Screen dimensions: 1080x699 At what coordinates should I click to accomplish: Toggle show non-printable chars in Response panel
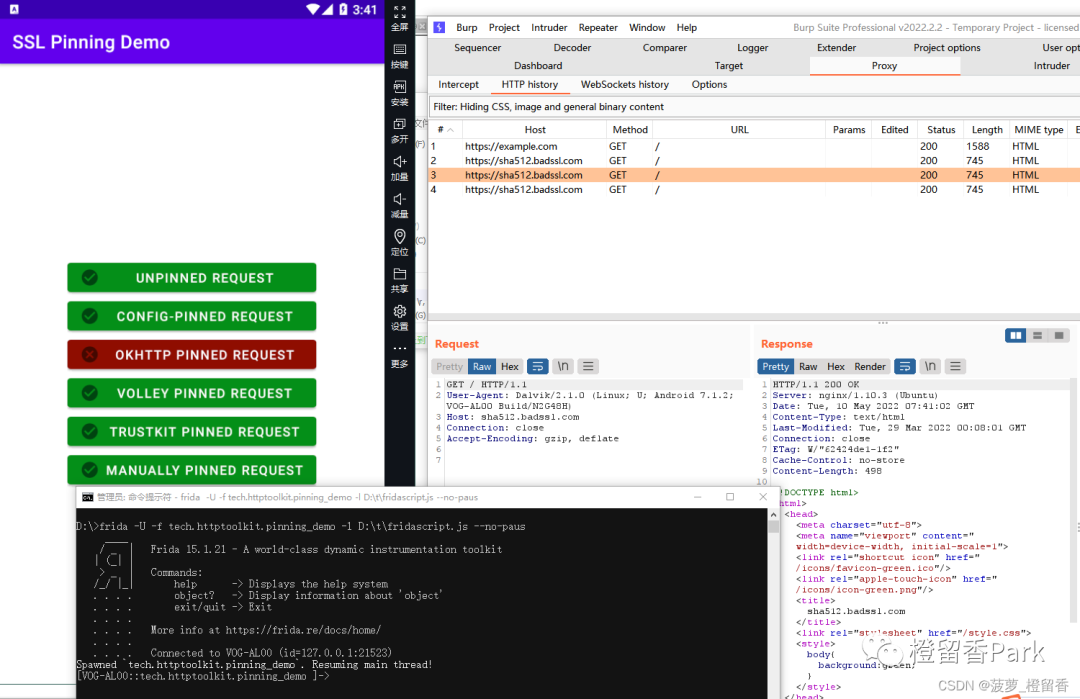(930, 367)
